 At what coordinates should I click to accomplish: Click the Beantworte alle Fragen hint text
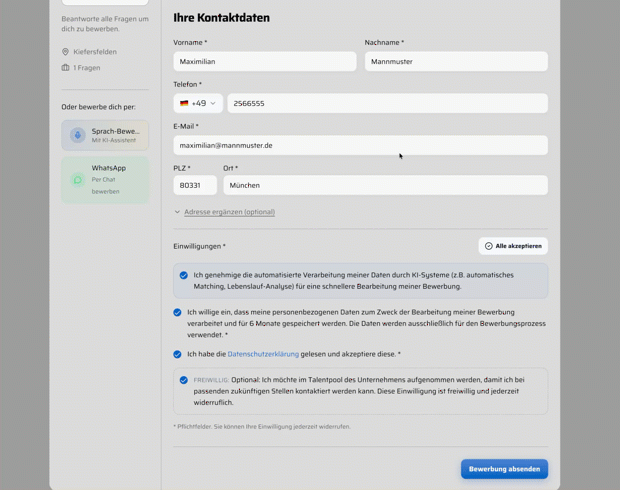coord(105,24)
